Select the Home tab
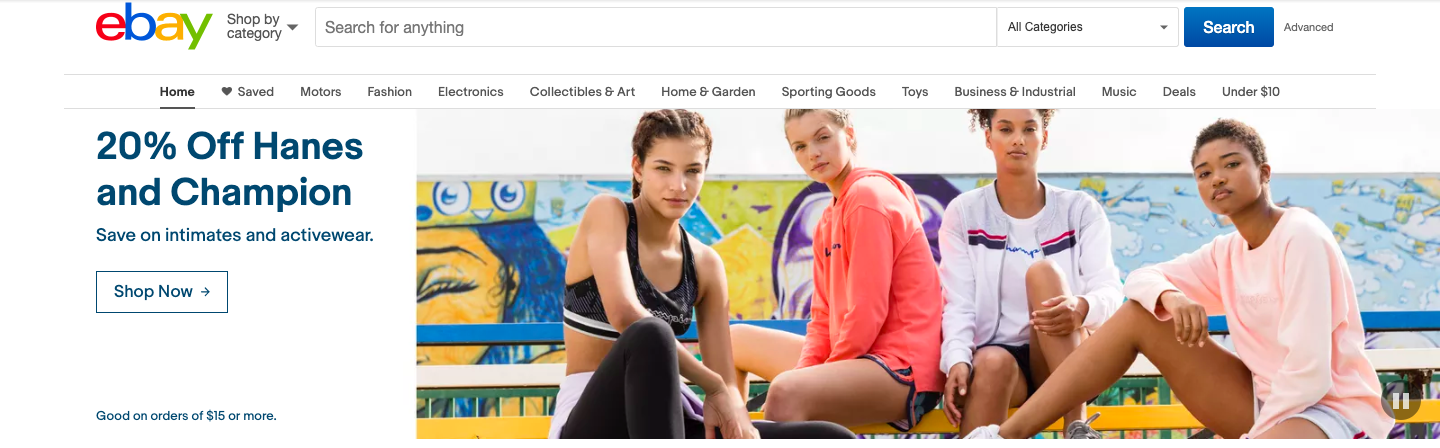This screenshot has height=448, width=1440. click(x=177, y=91)
